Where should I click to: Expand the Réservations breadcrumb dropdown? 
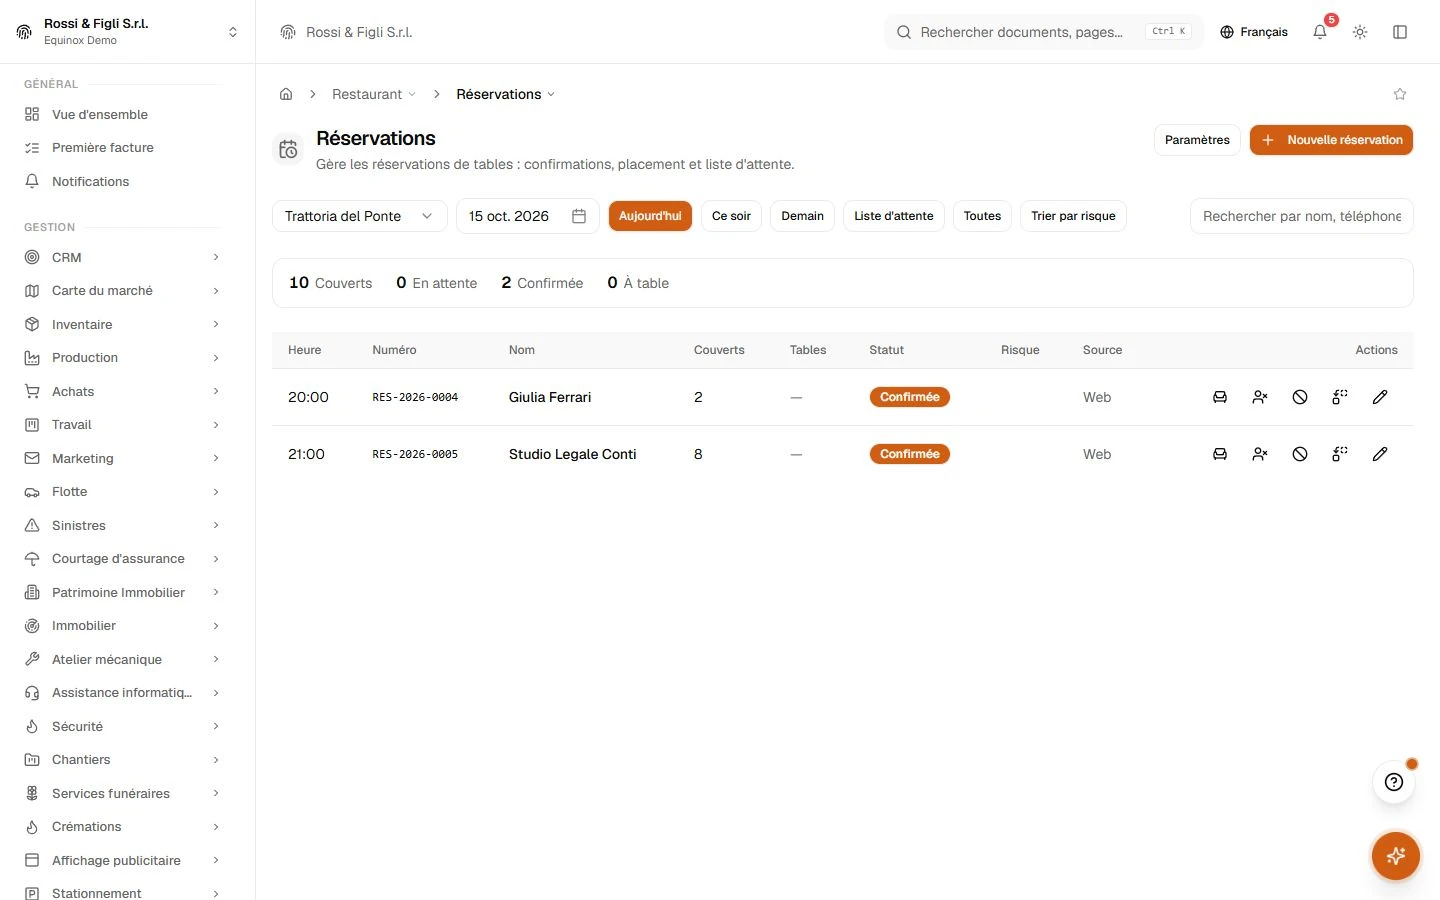click(505, 94)
